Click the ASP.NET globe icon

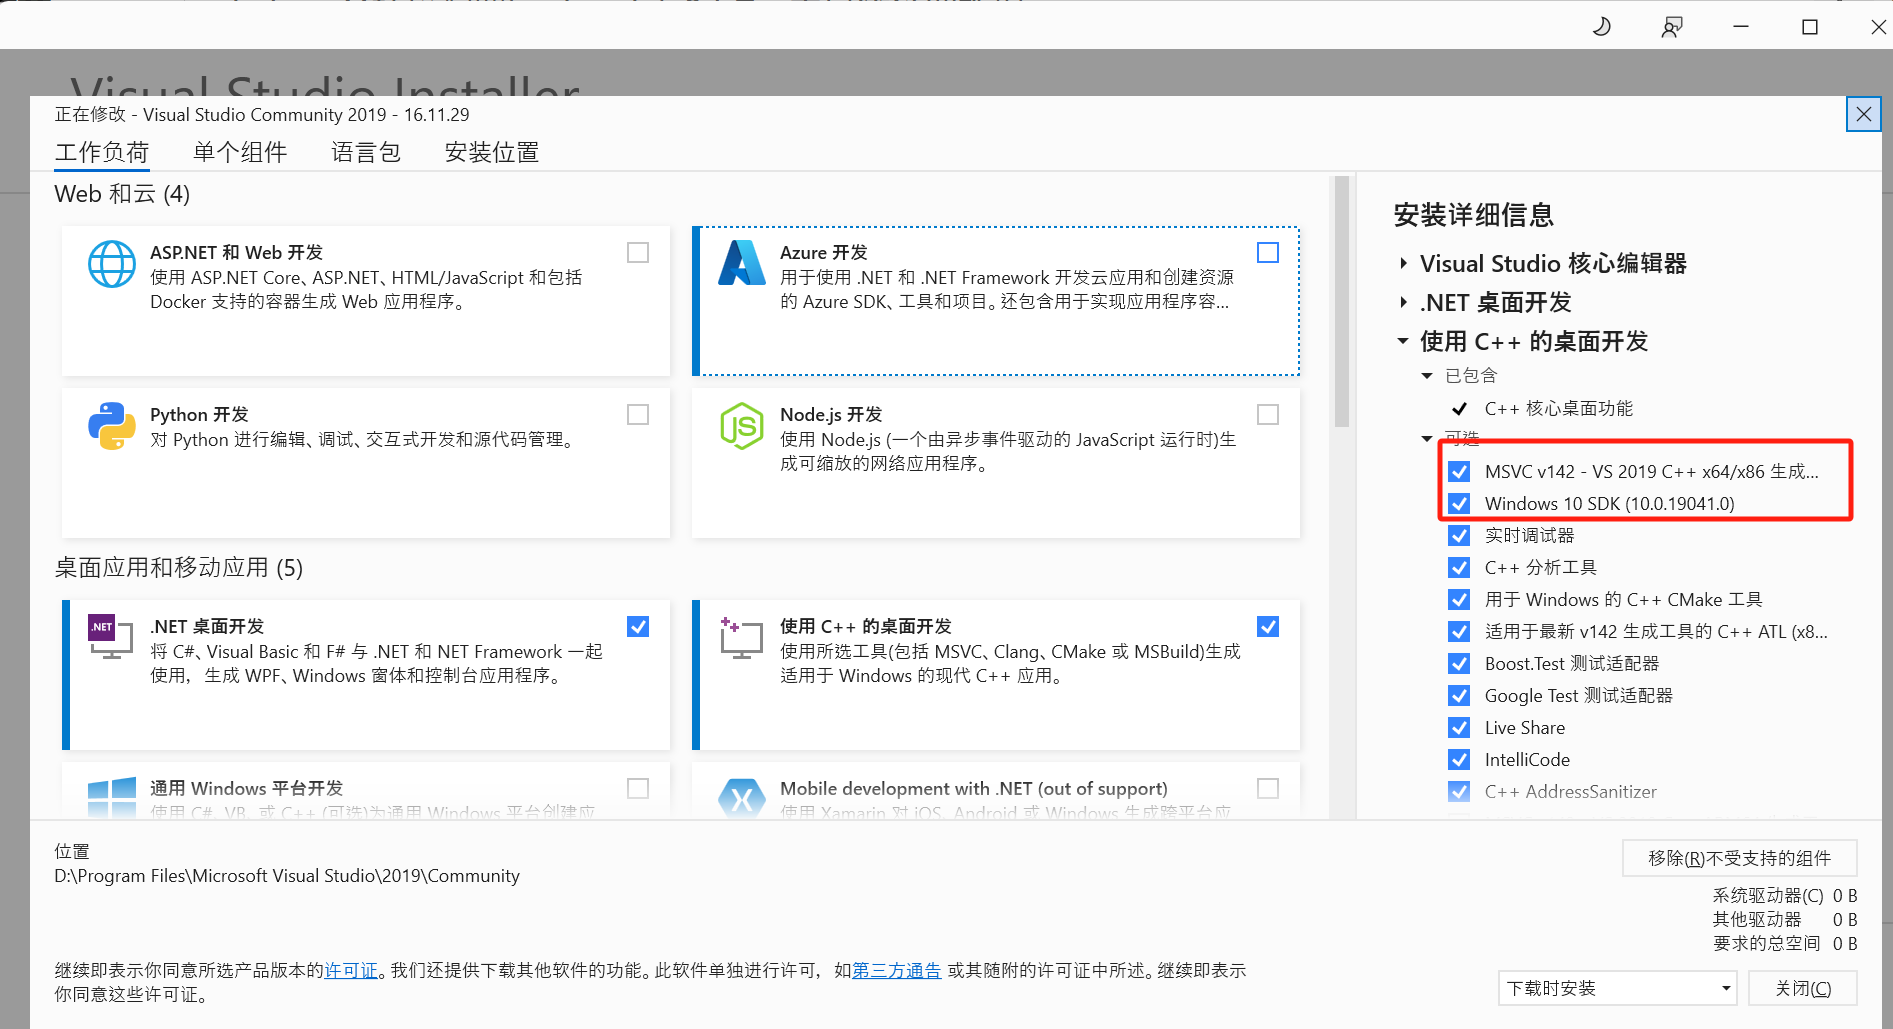coord(112,264)
